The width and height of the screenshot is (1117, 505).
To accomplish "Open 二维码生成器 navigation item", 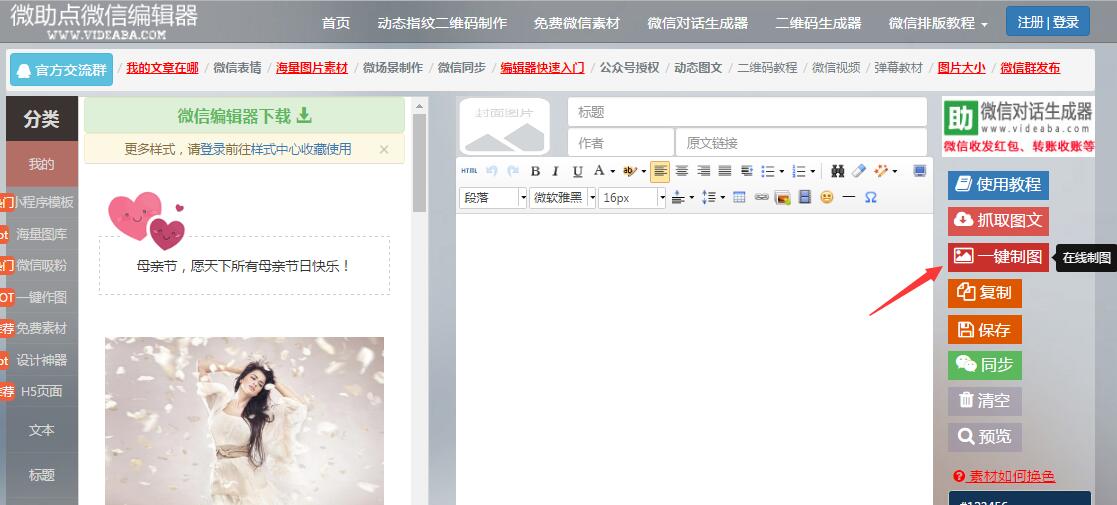I will click(x=819, y=23).
